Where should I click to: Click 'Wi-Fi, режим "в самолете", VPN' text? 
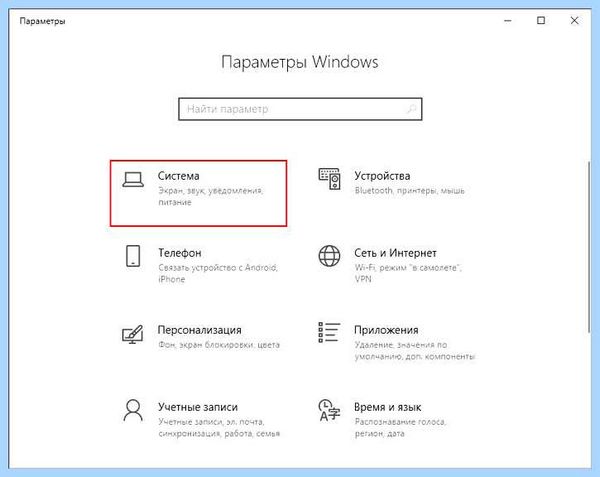408,273
